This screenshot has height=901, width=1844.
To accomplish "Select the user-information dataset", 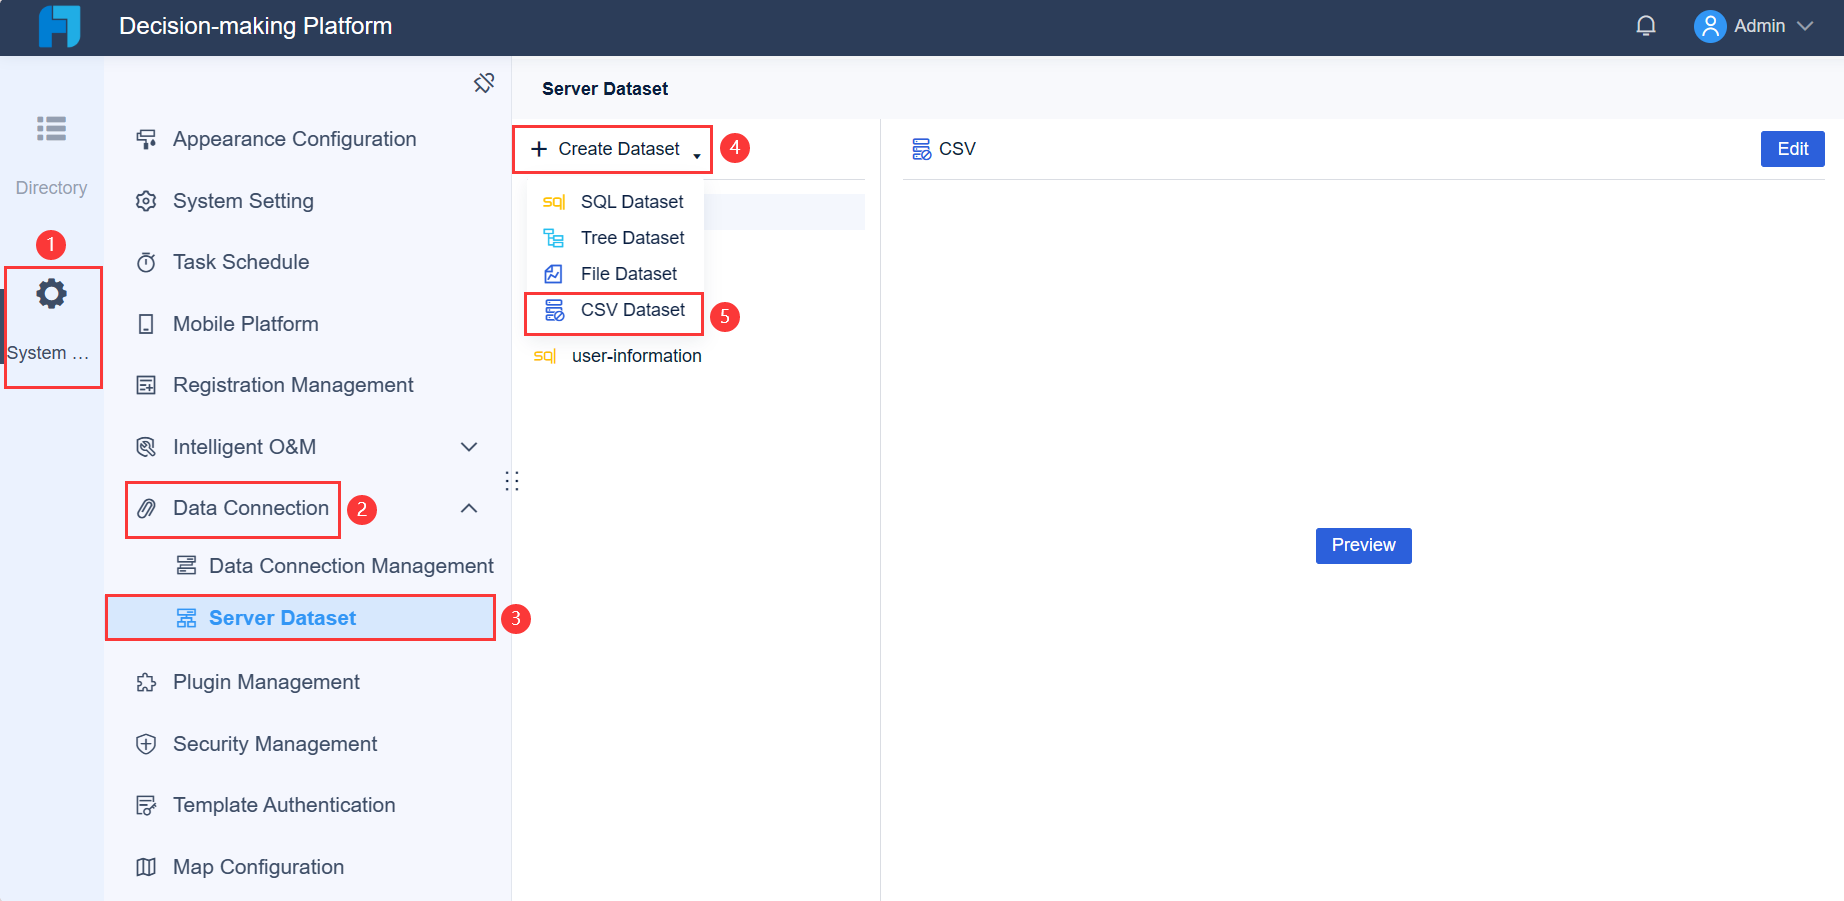I will 636,356.
